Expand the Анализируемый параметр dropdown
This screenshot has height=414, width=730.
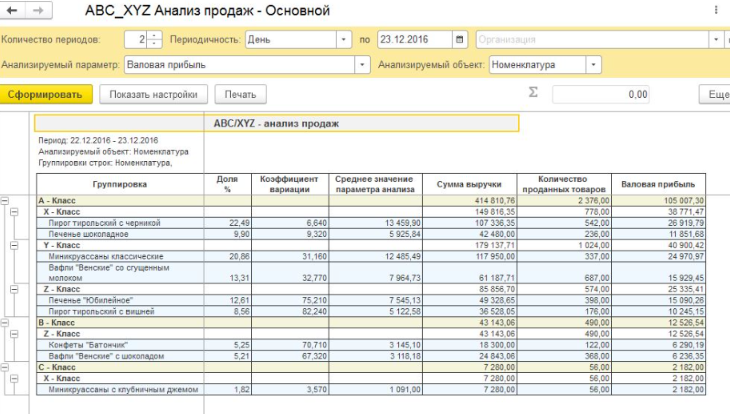point(362,65)
